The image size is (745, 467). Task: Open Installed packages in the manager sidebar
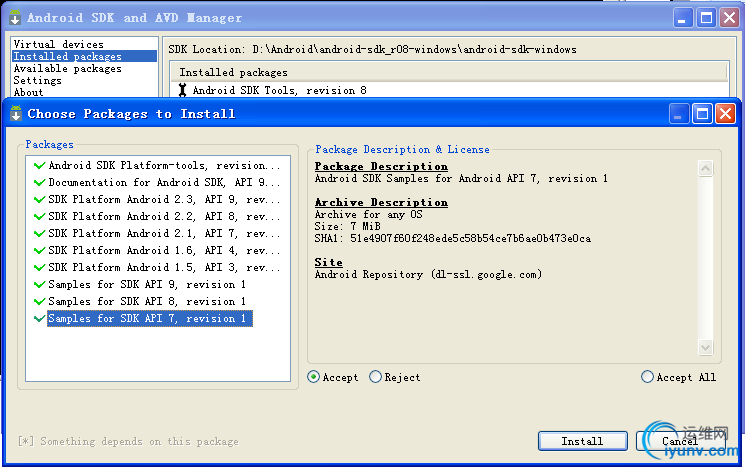(x=85, y=56)
